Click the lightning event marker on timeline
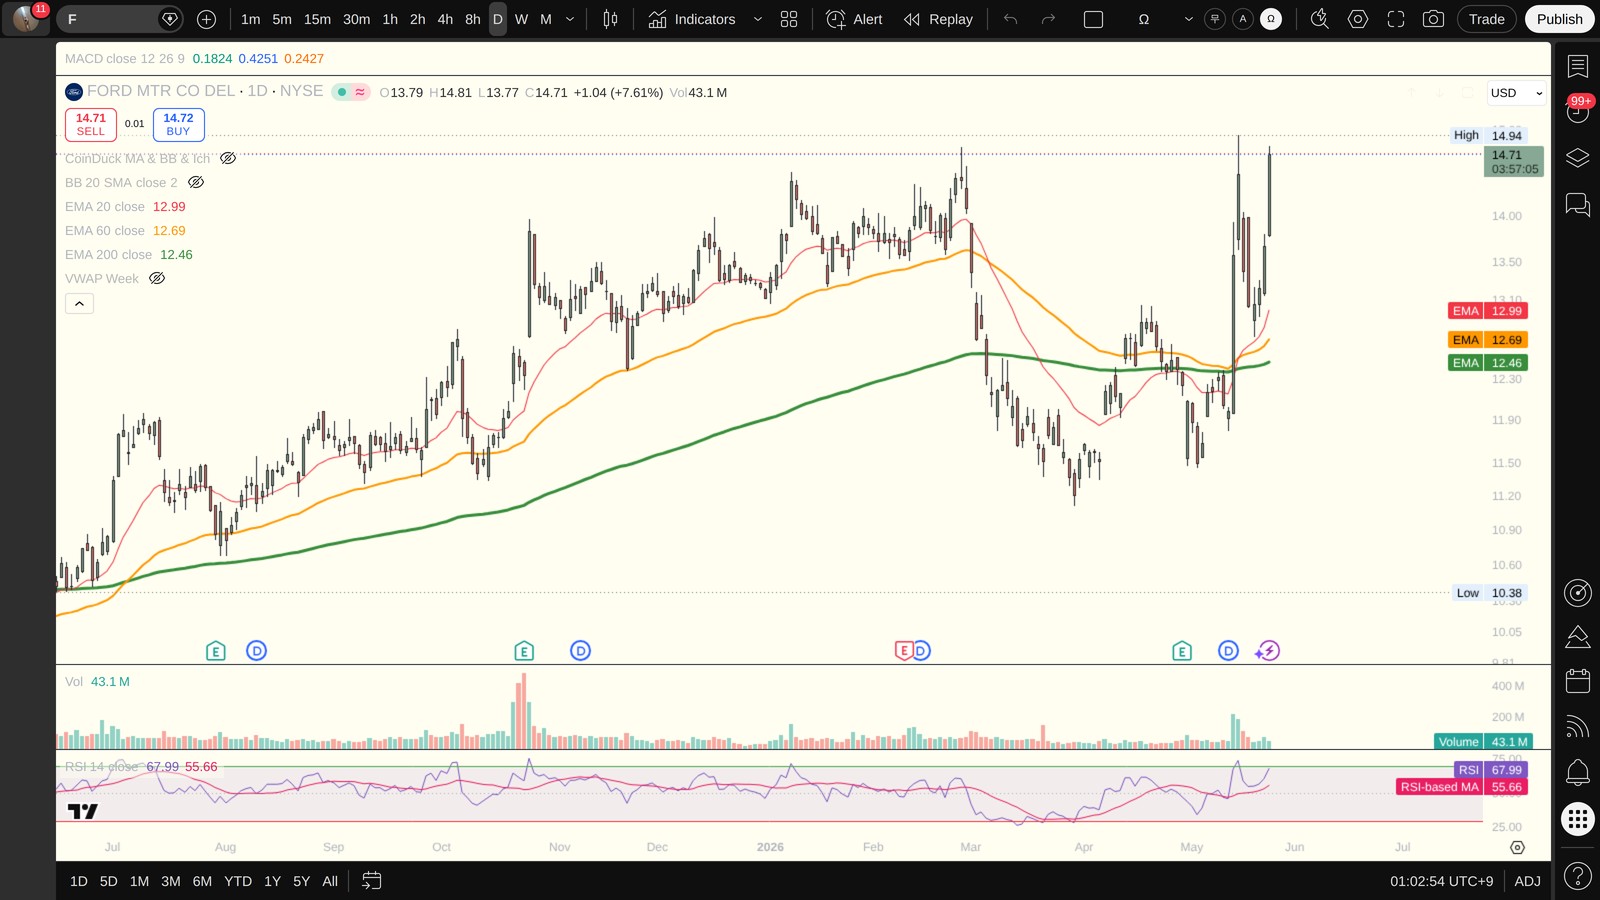Image resolution: width=1600 pixels, height=900 pixels. 1267,651
